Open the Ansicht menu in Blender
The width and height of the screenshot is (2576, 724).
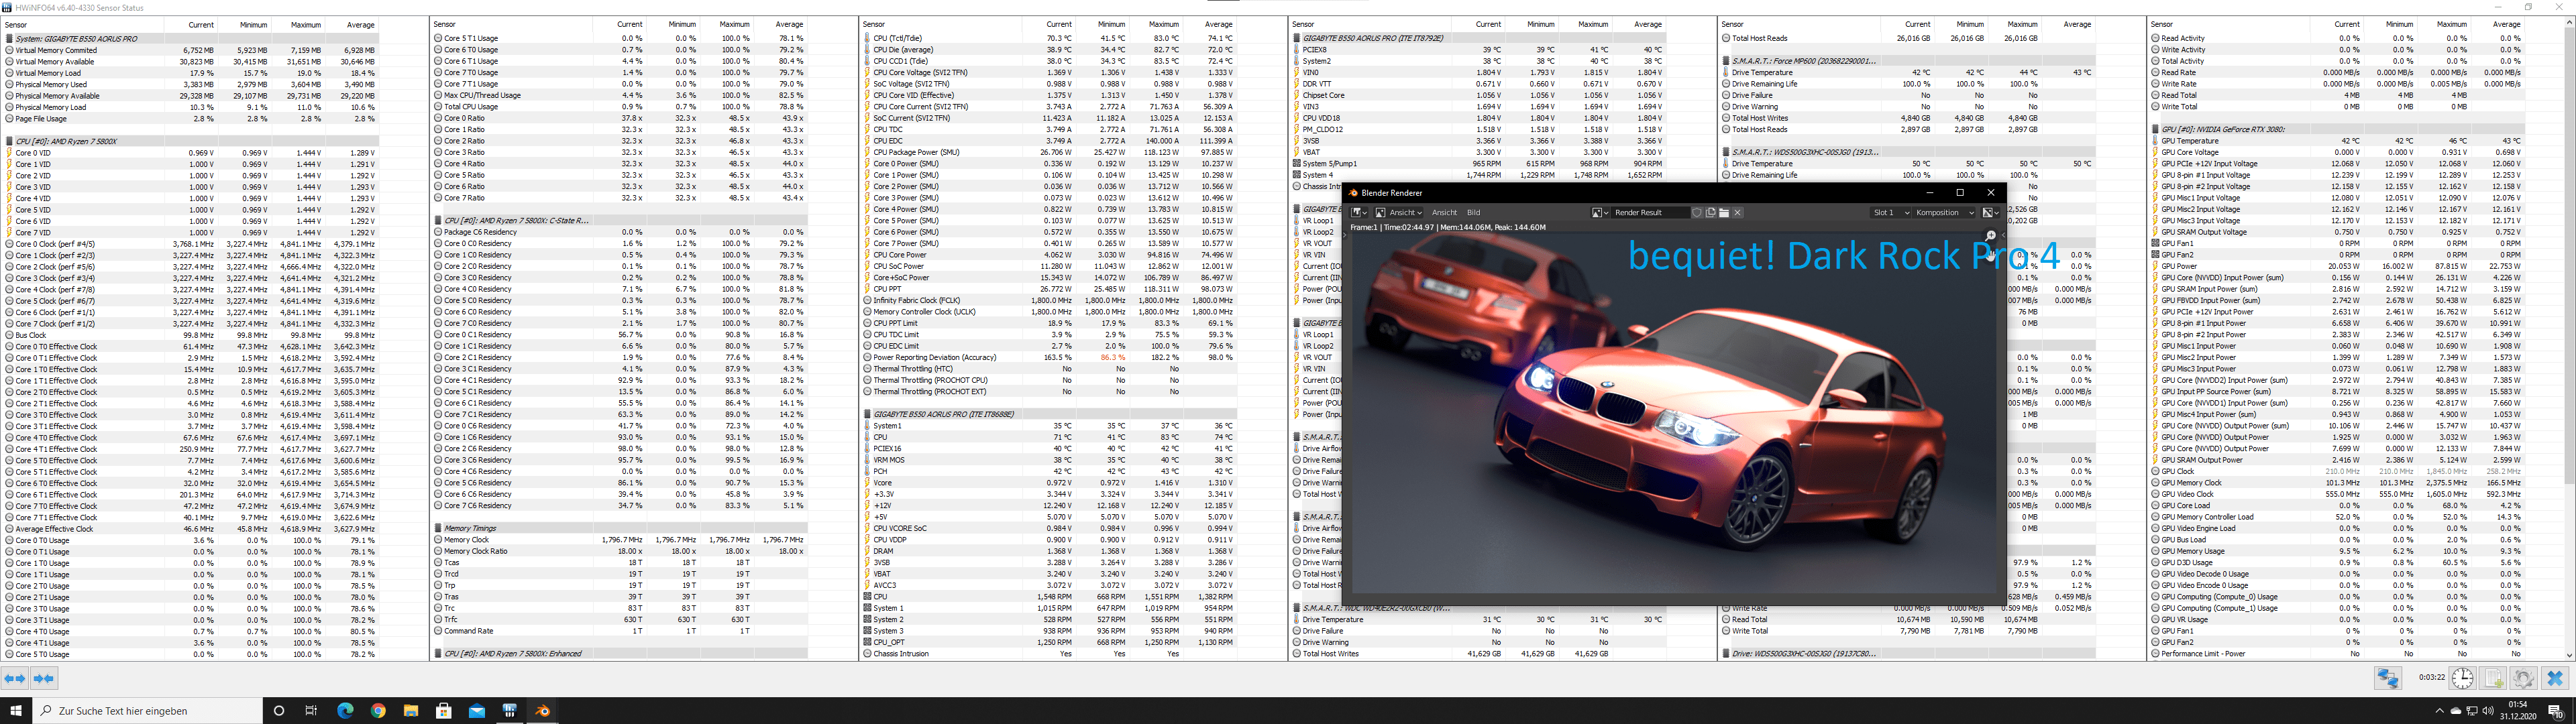pos(1445,212)
